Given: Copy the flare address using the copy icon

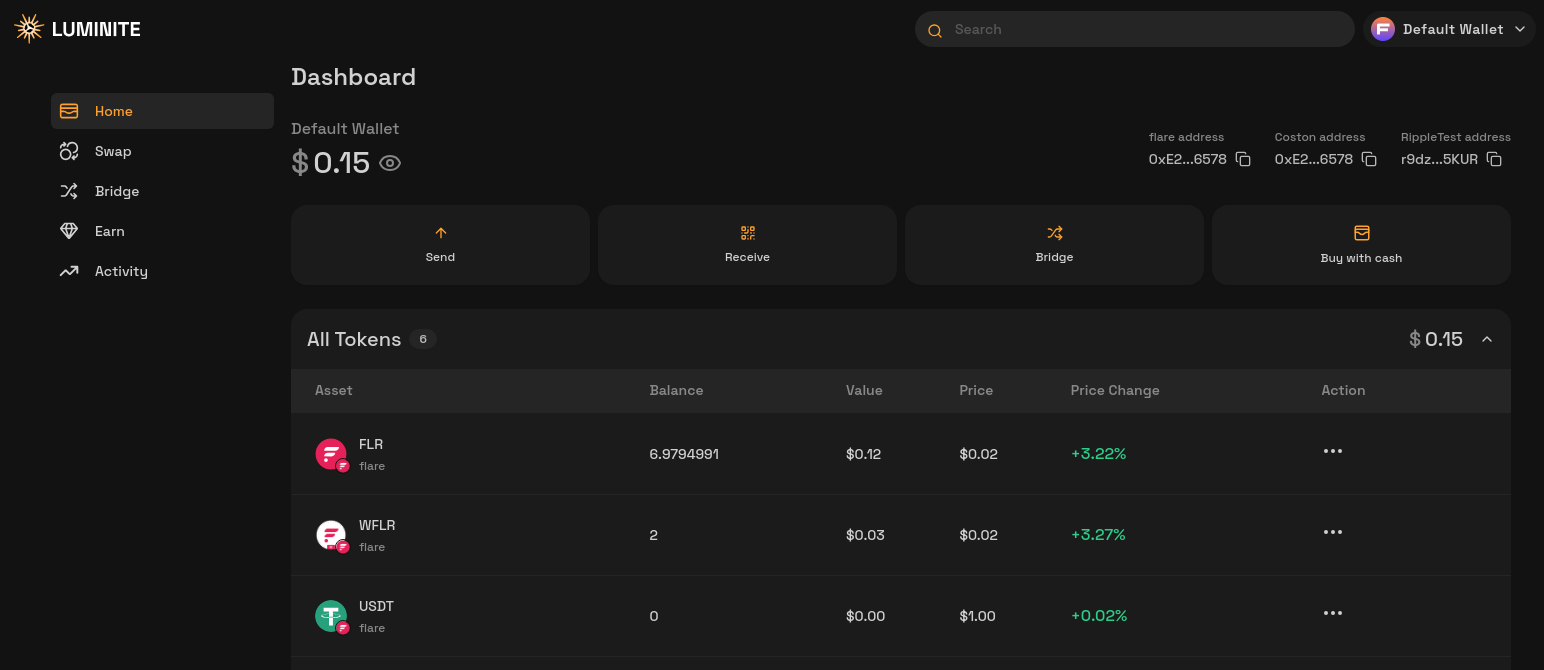Looking at the screenshot, I should click(1243, 158).
